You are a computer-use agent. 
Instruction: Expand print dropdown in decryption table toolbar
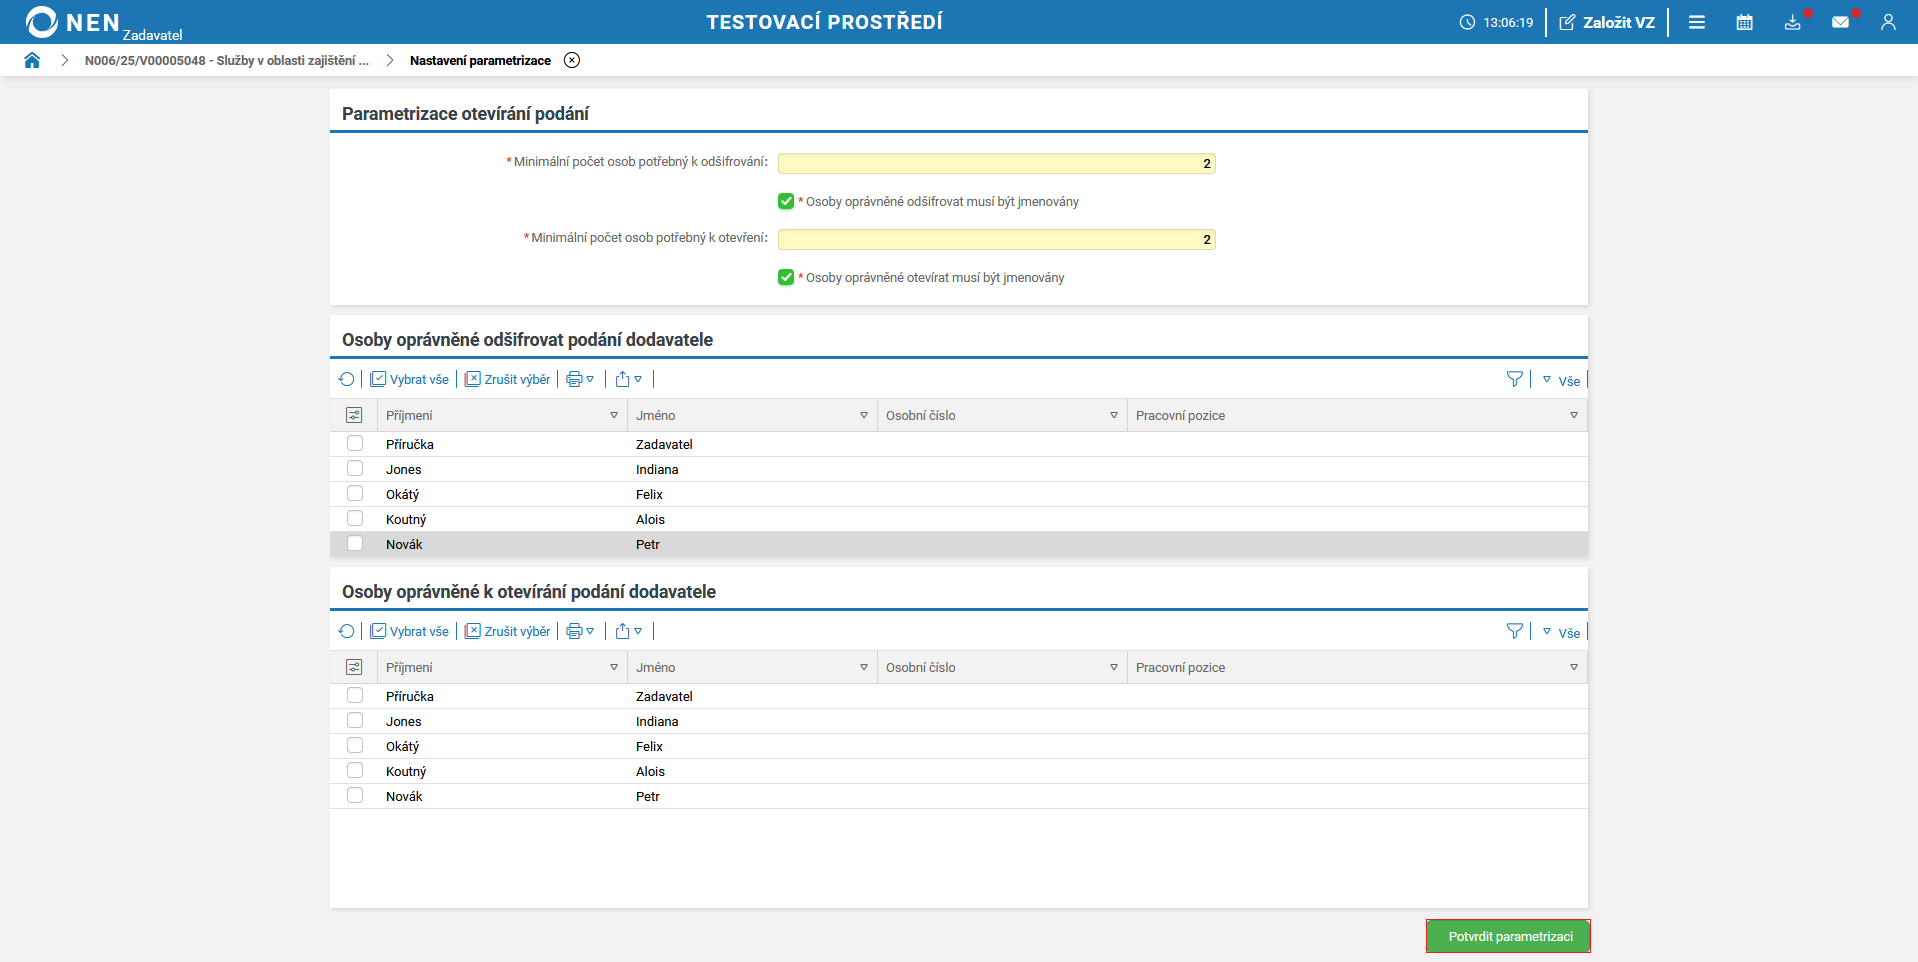[x=580, y=379]
